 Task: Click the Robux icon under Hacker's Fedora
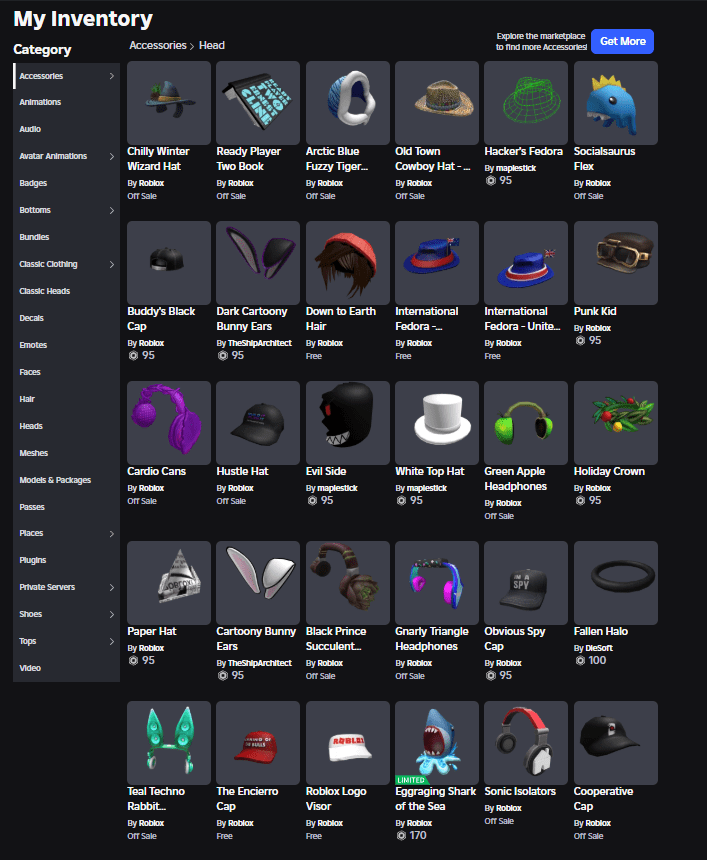[491, 180]
